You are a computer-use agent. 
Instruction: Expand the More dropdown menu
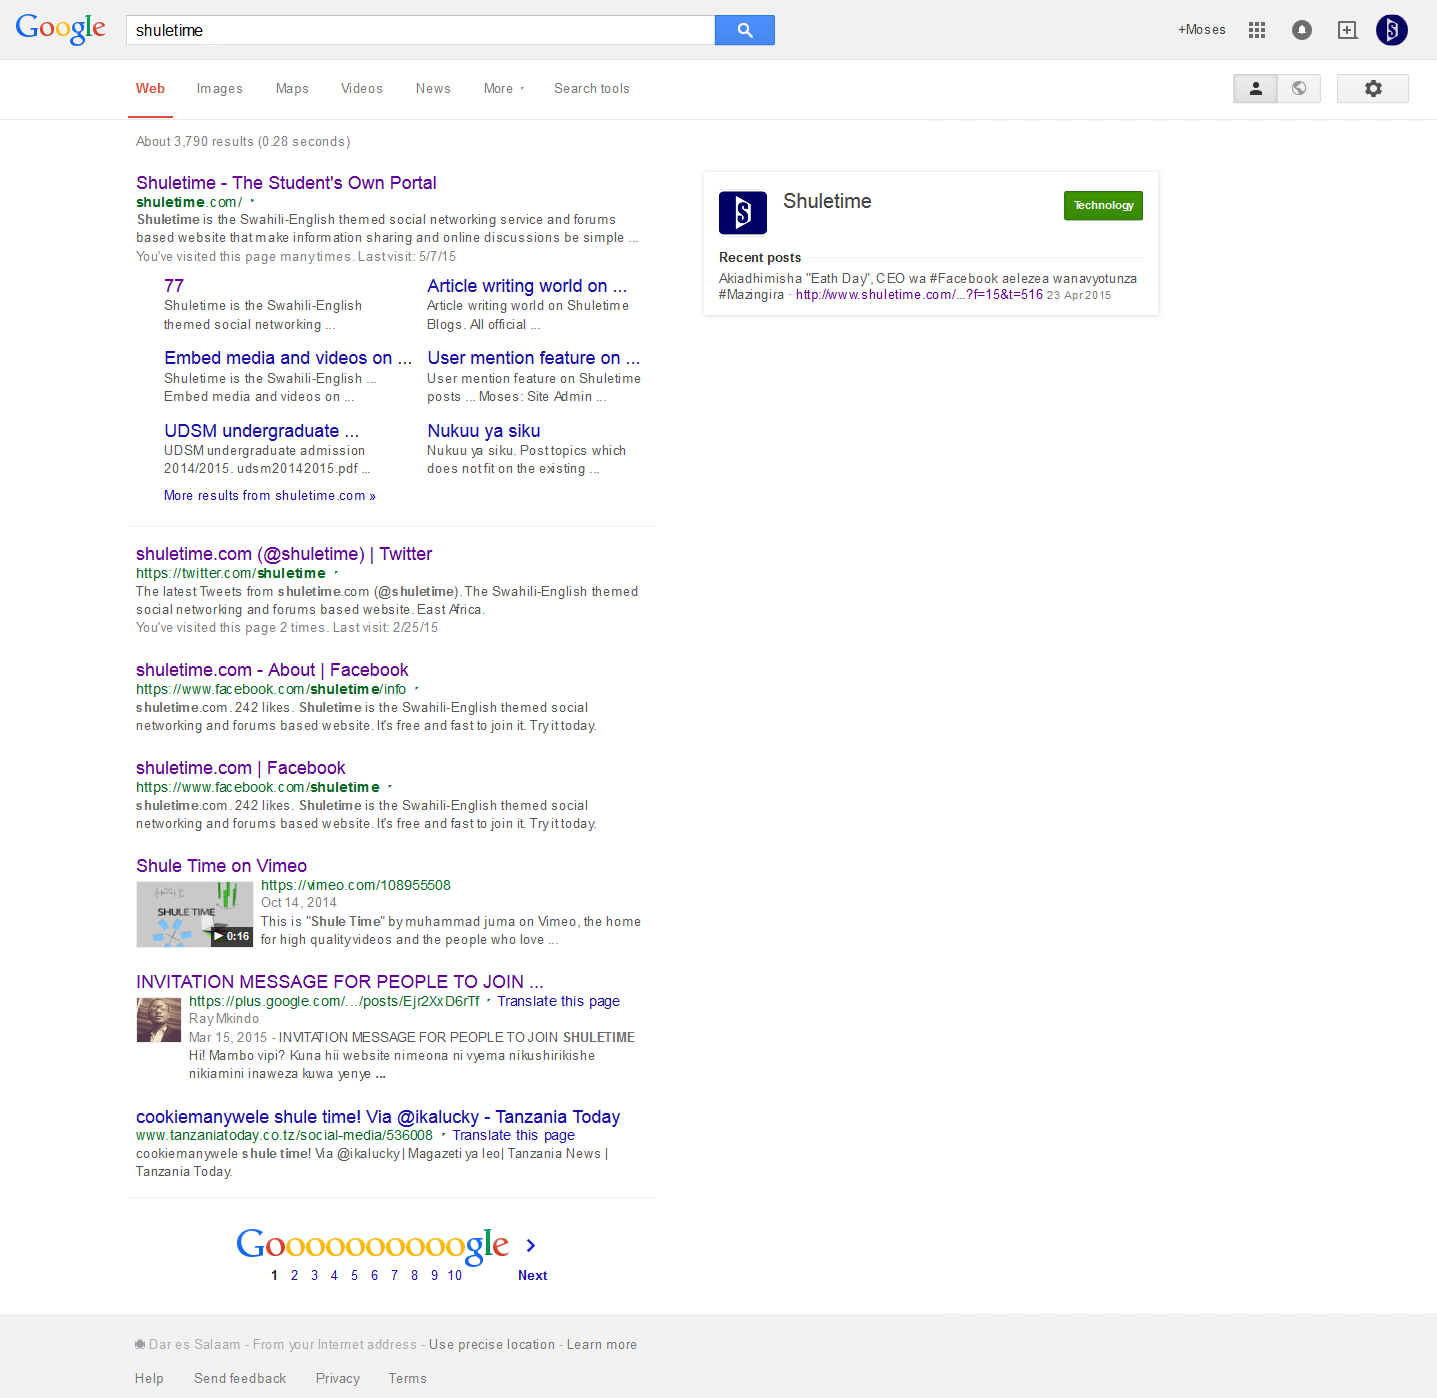tap(504, 89)
